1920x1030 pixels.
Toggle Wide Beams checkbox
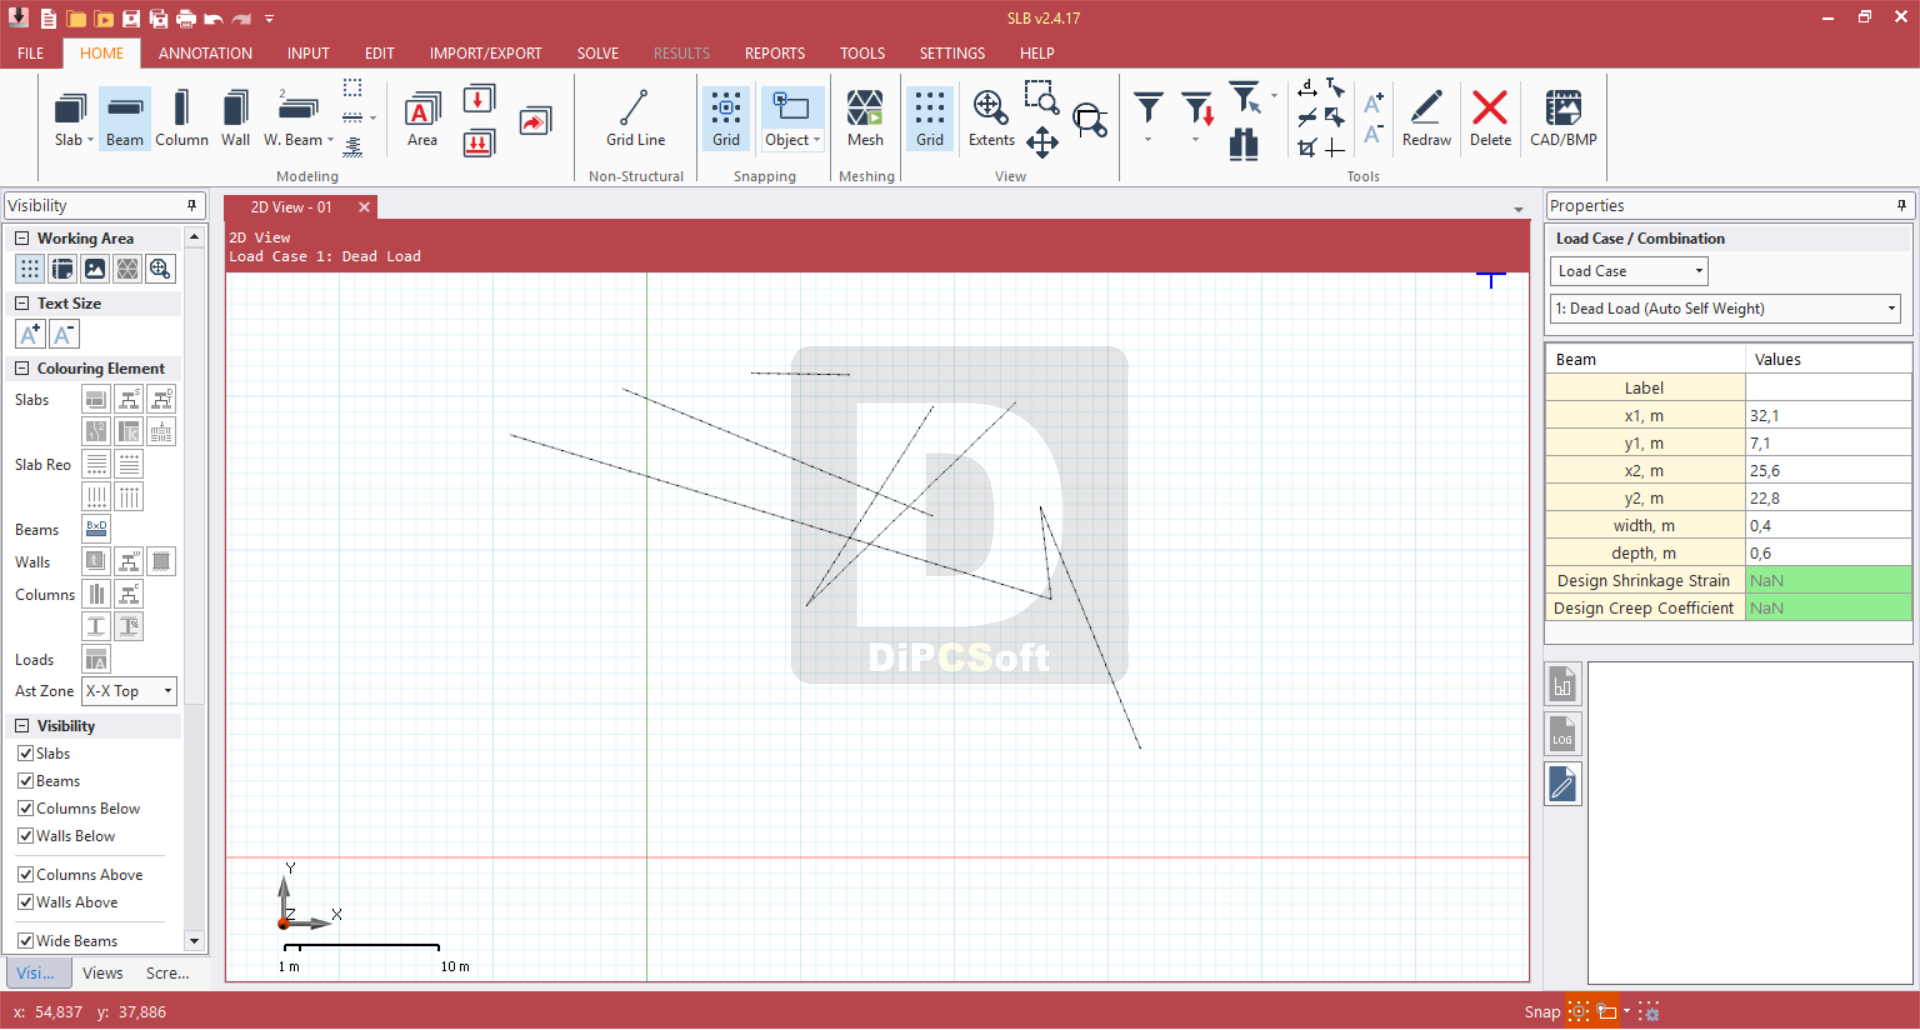(x=26, y=941)
